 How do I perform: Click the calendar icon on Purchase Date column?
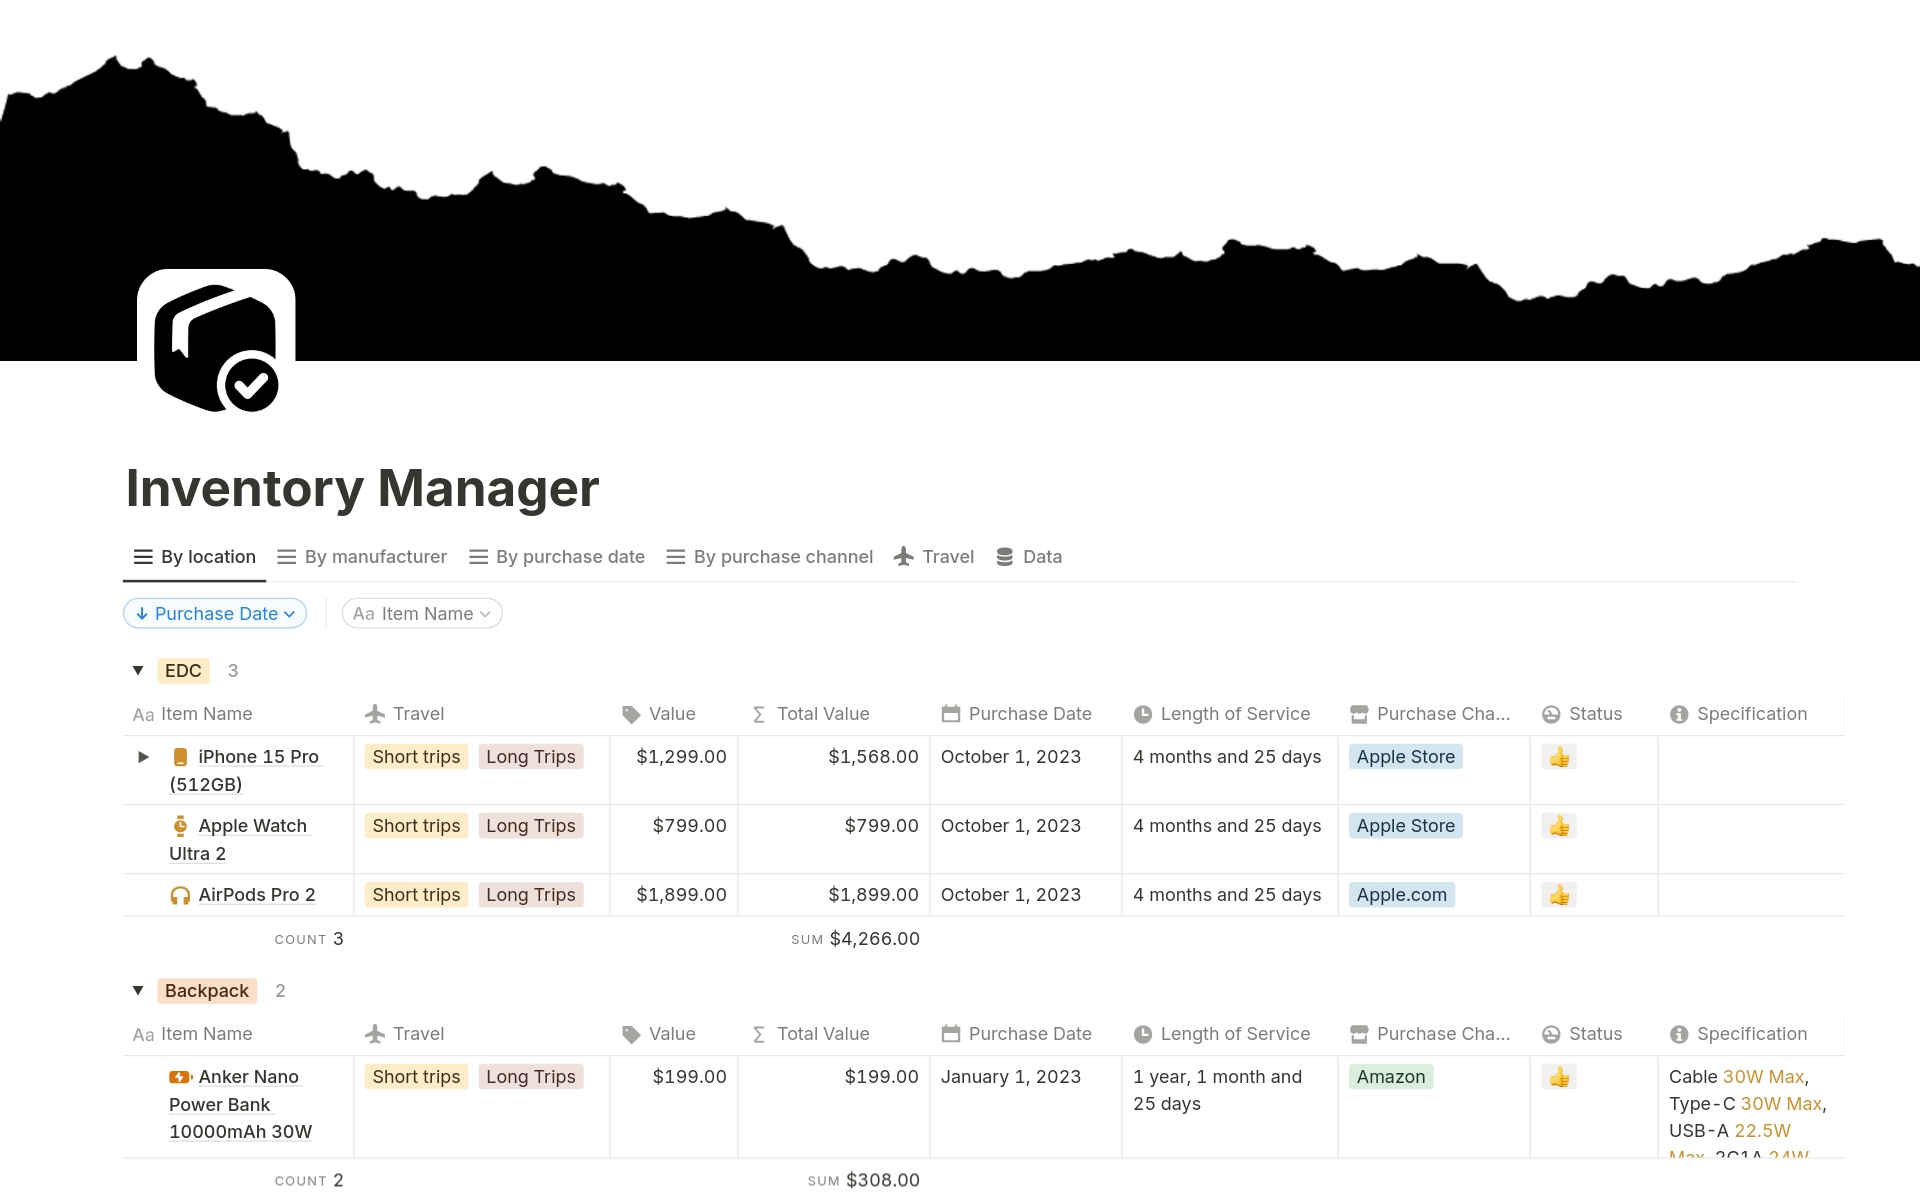pyautogui.click(x=951, y=714)
